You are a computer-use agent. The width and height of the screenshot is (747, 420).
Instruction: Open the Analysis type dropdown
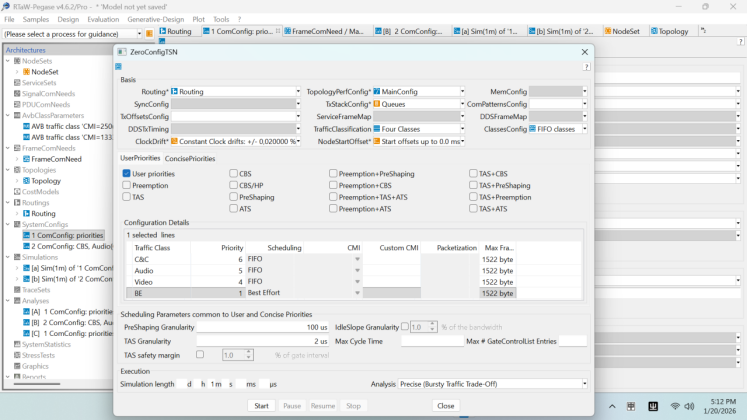[x=584, y=384]
